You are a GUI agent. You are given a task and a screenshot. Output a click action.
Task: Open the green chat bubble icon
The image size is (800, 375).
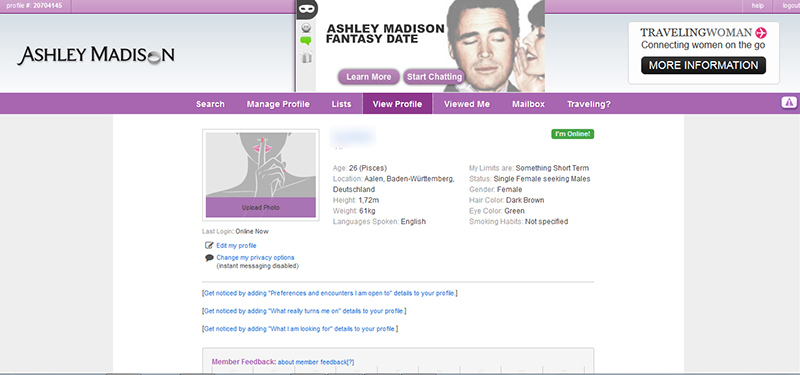pyautogui.click(x=306, y=41)
